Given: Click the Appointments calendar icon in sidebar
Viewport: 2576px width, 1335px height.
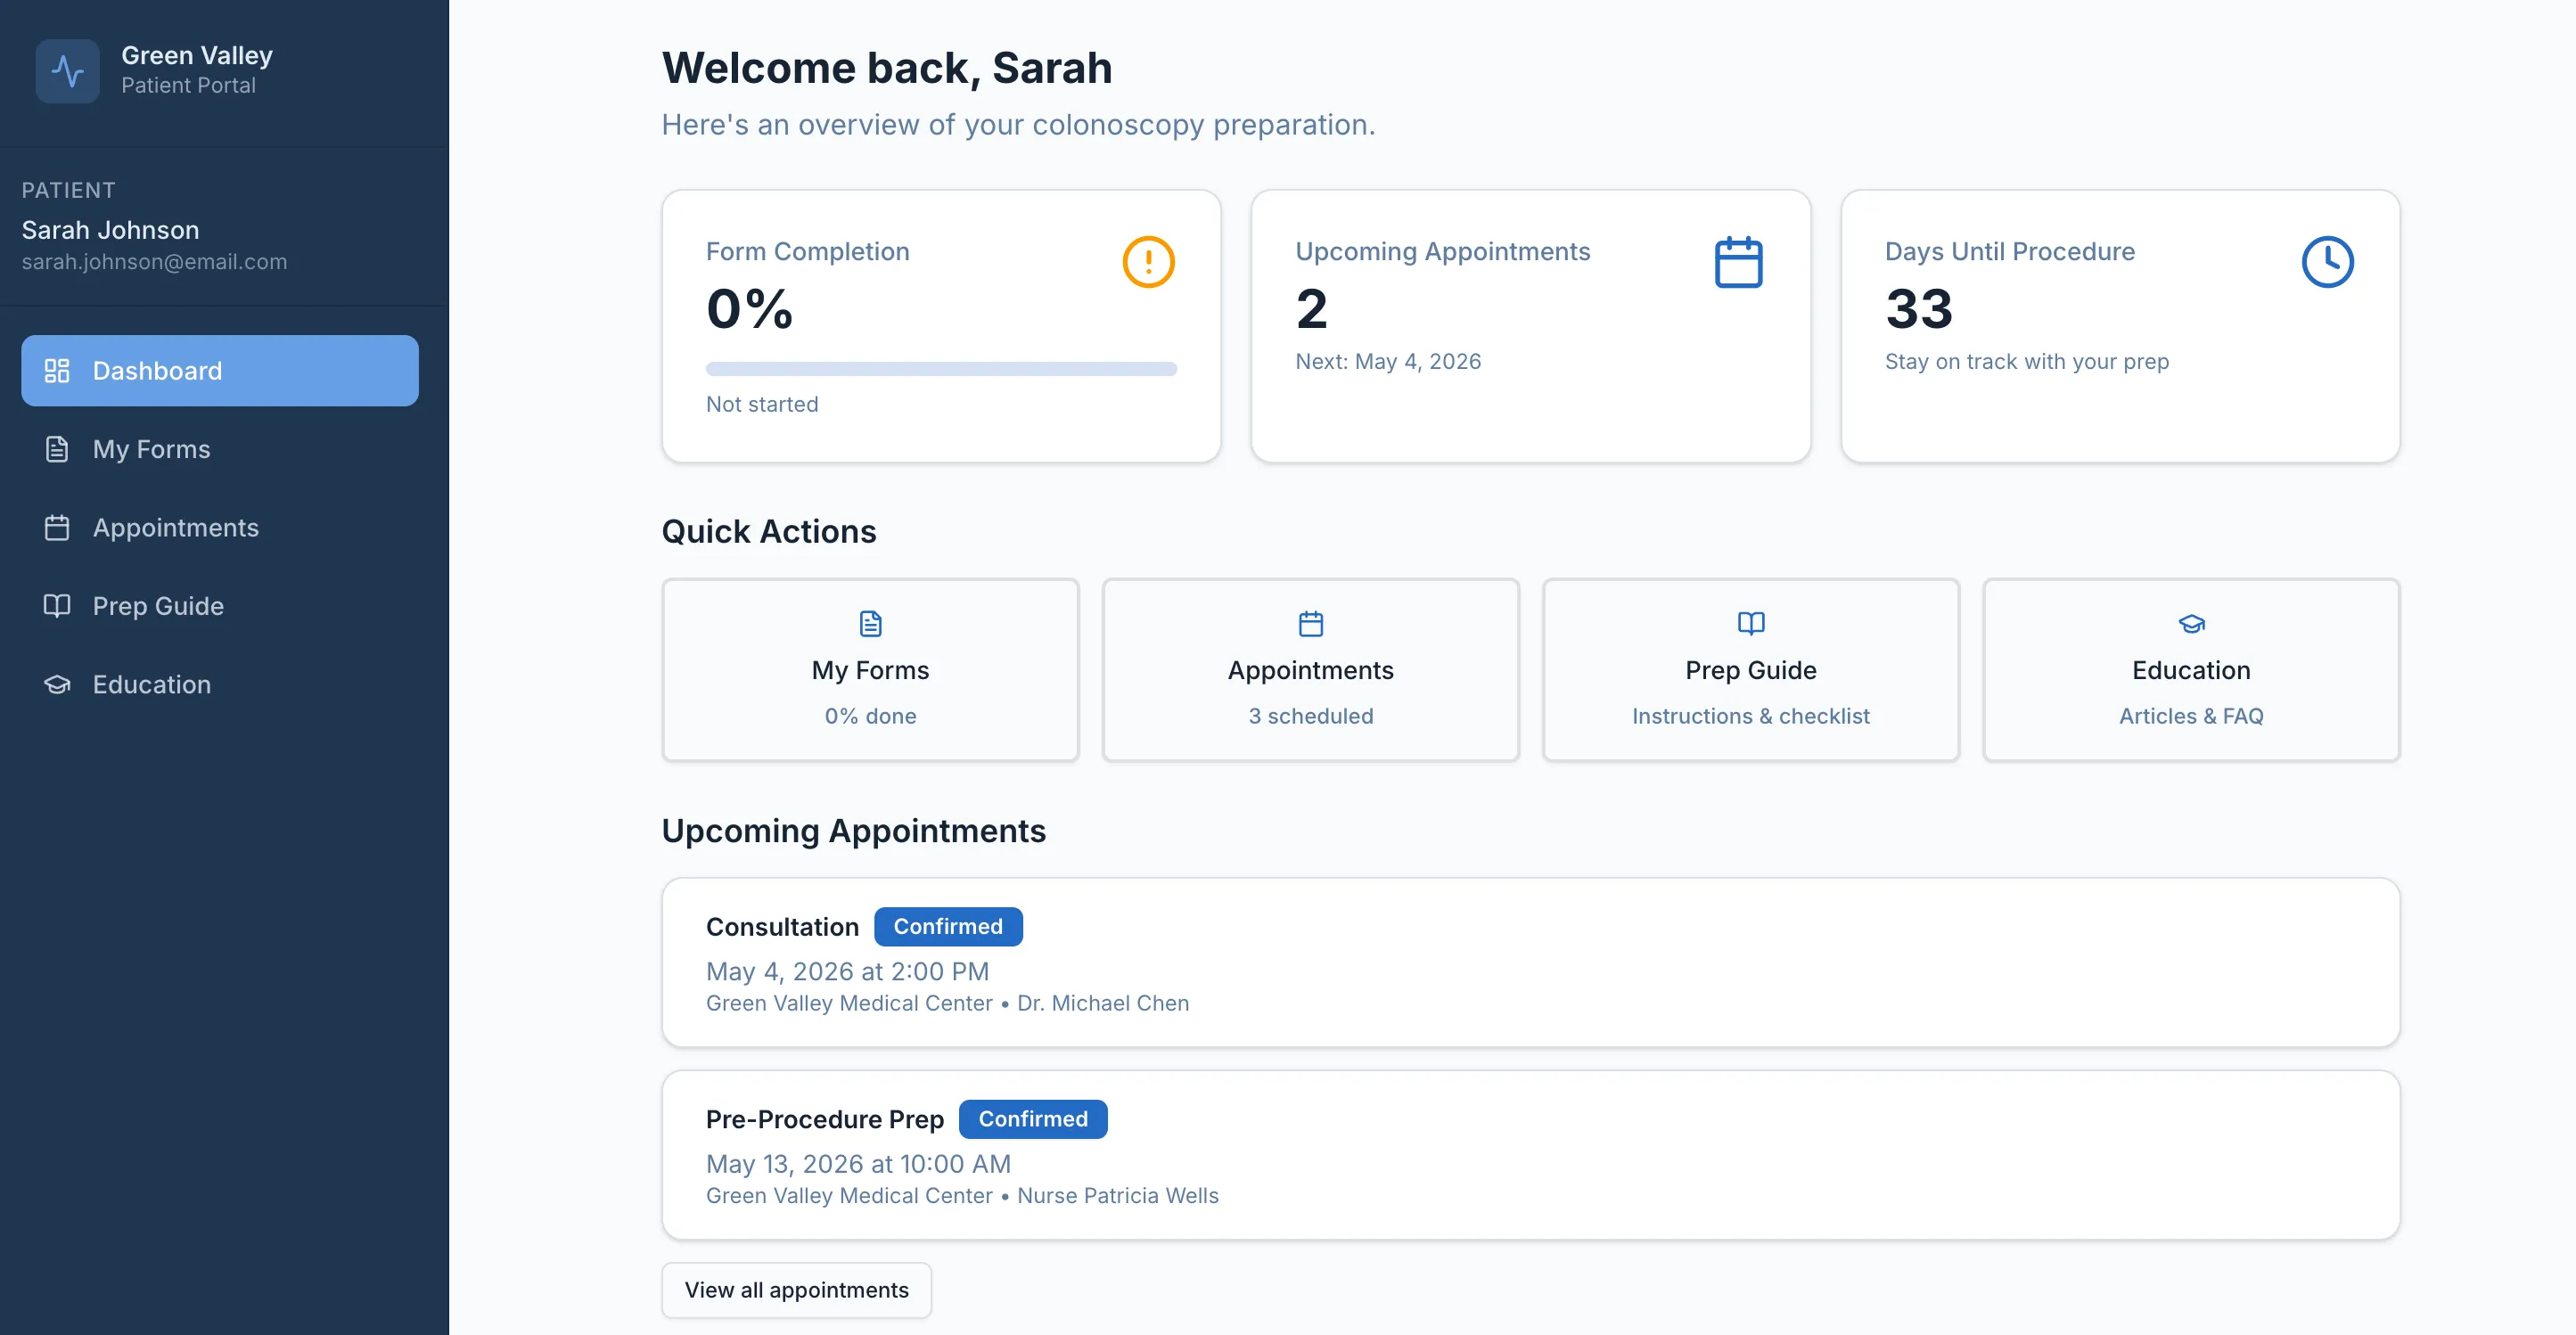Looking at the screenshot, I should tap(57, 527).
